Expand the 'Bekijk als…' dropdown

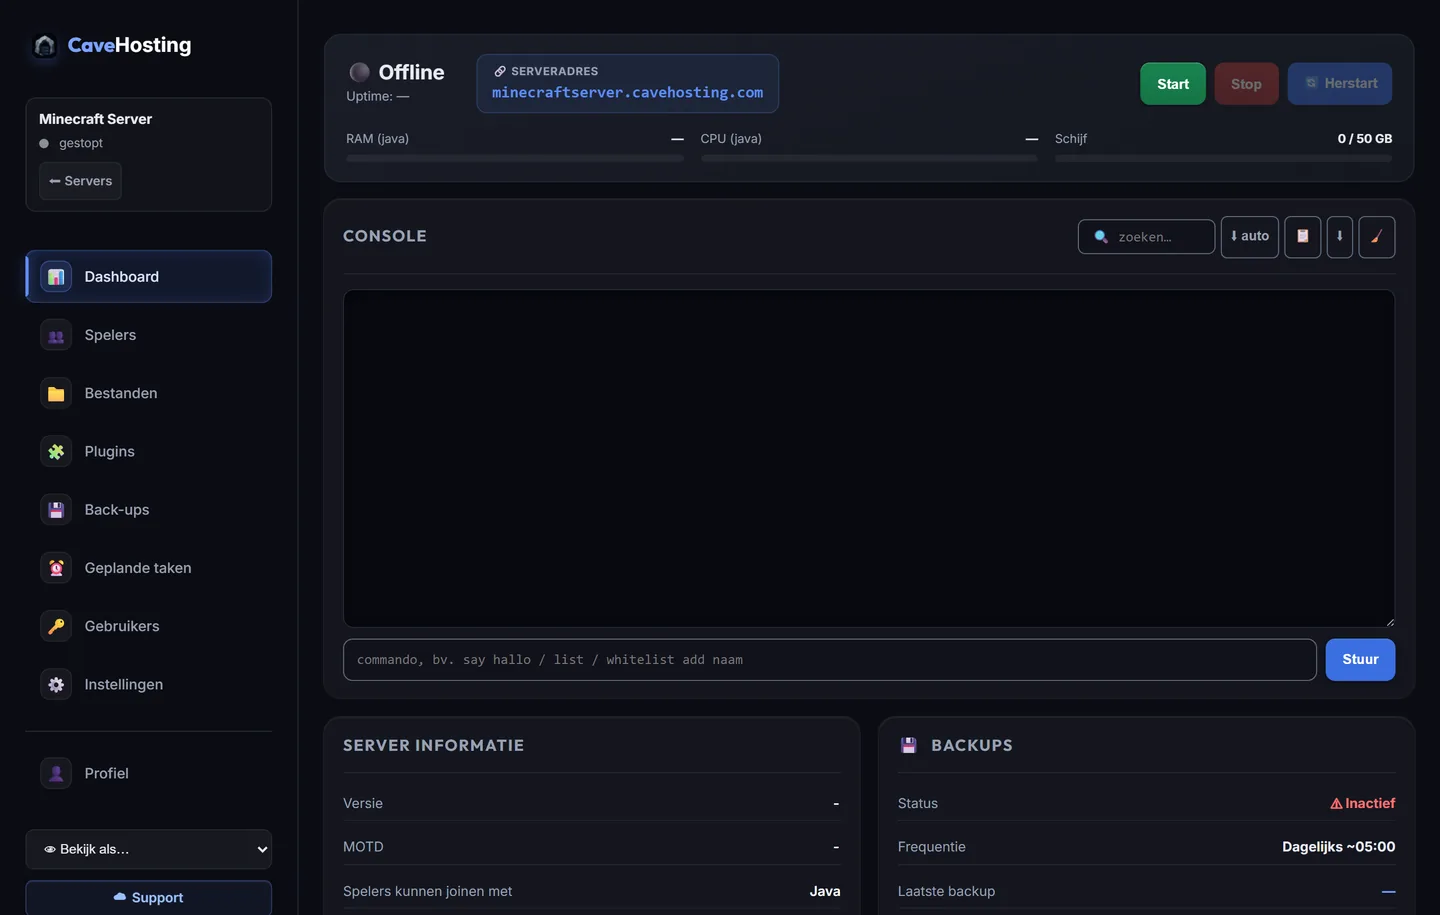pos(148,849)
